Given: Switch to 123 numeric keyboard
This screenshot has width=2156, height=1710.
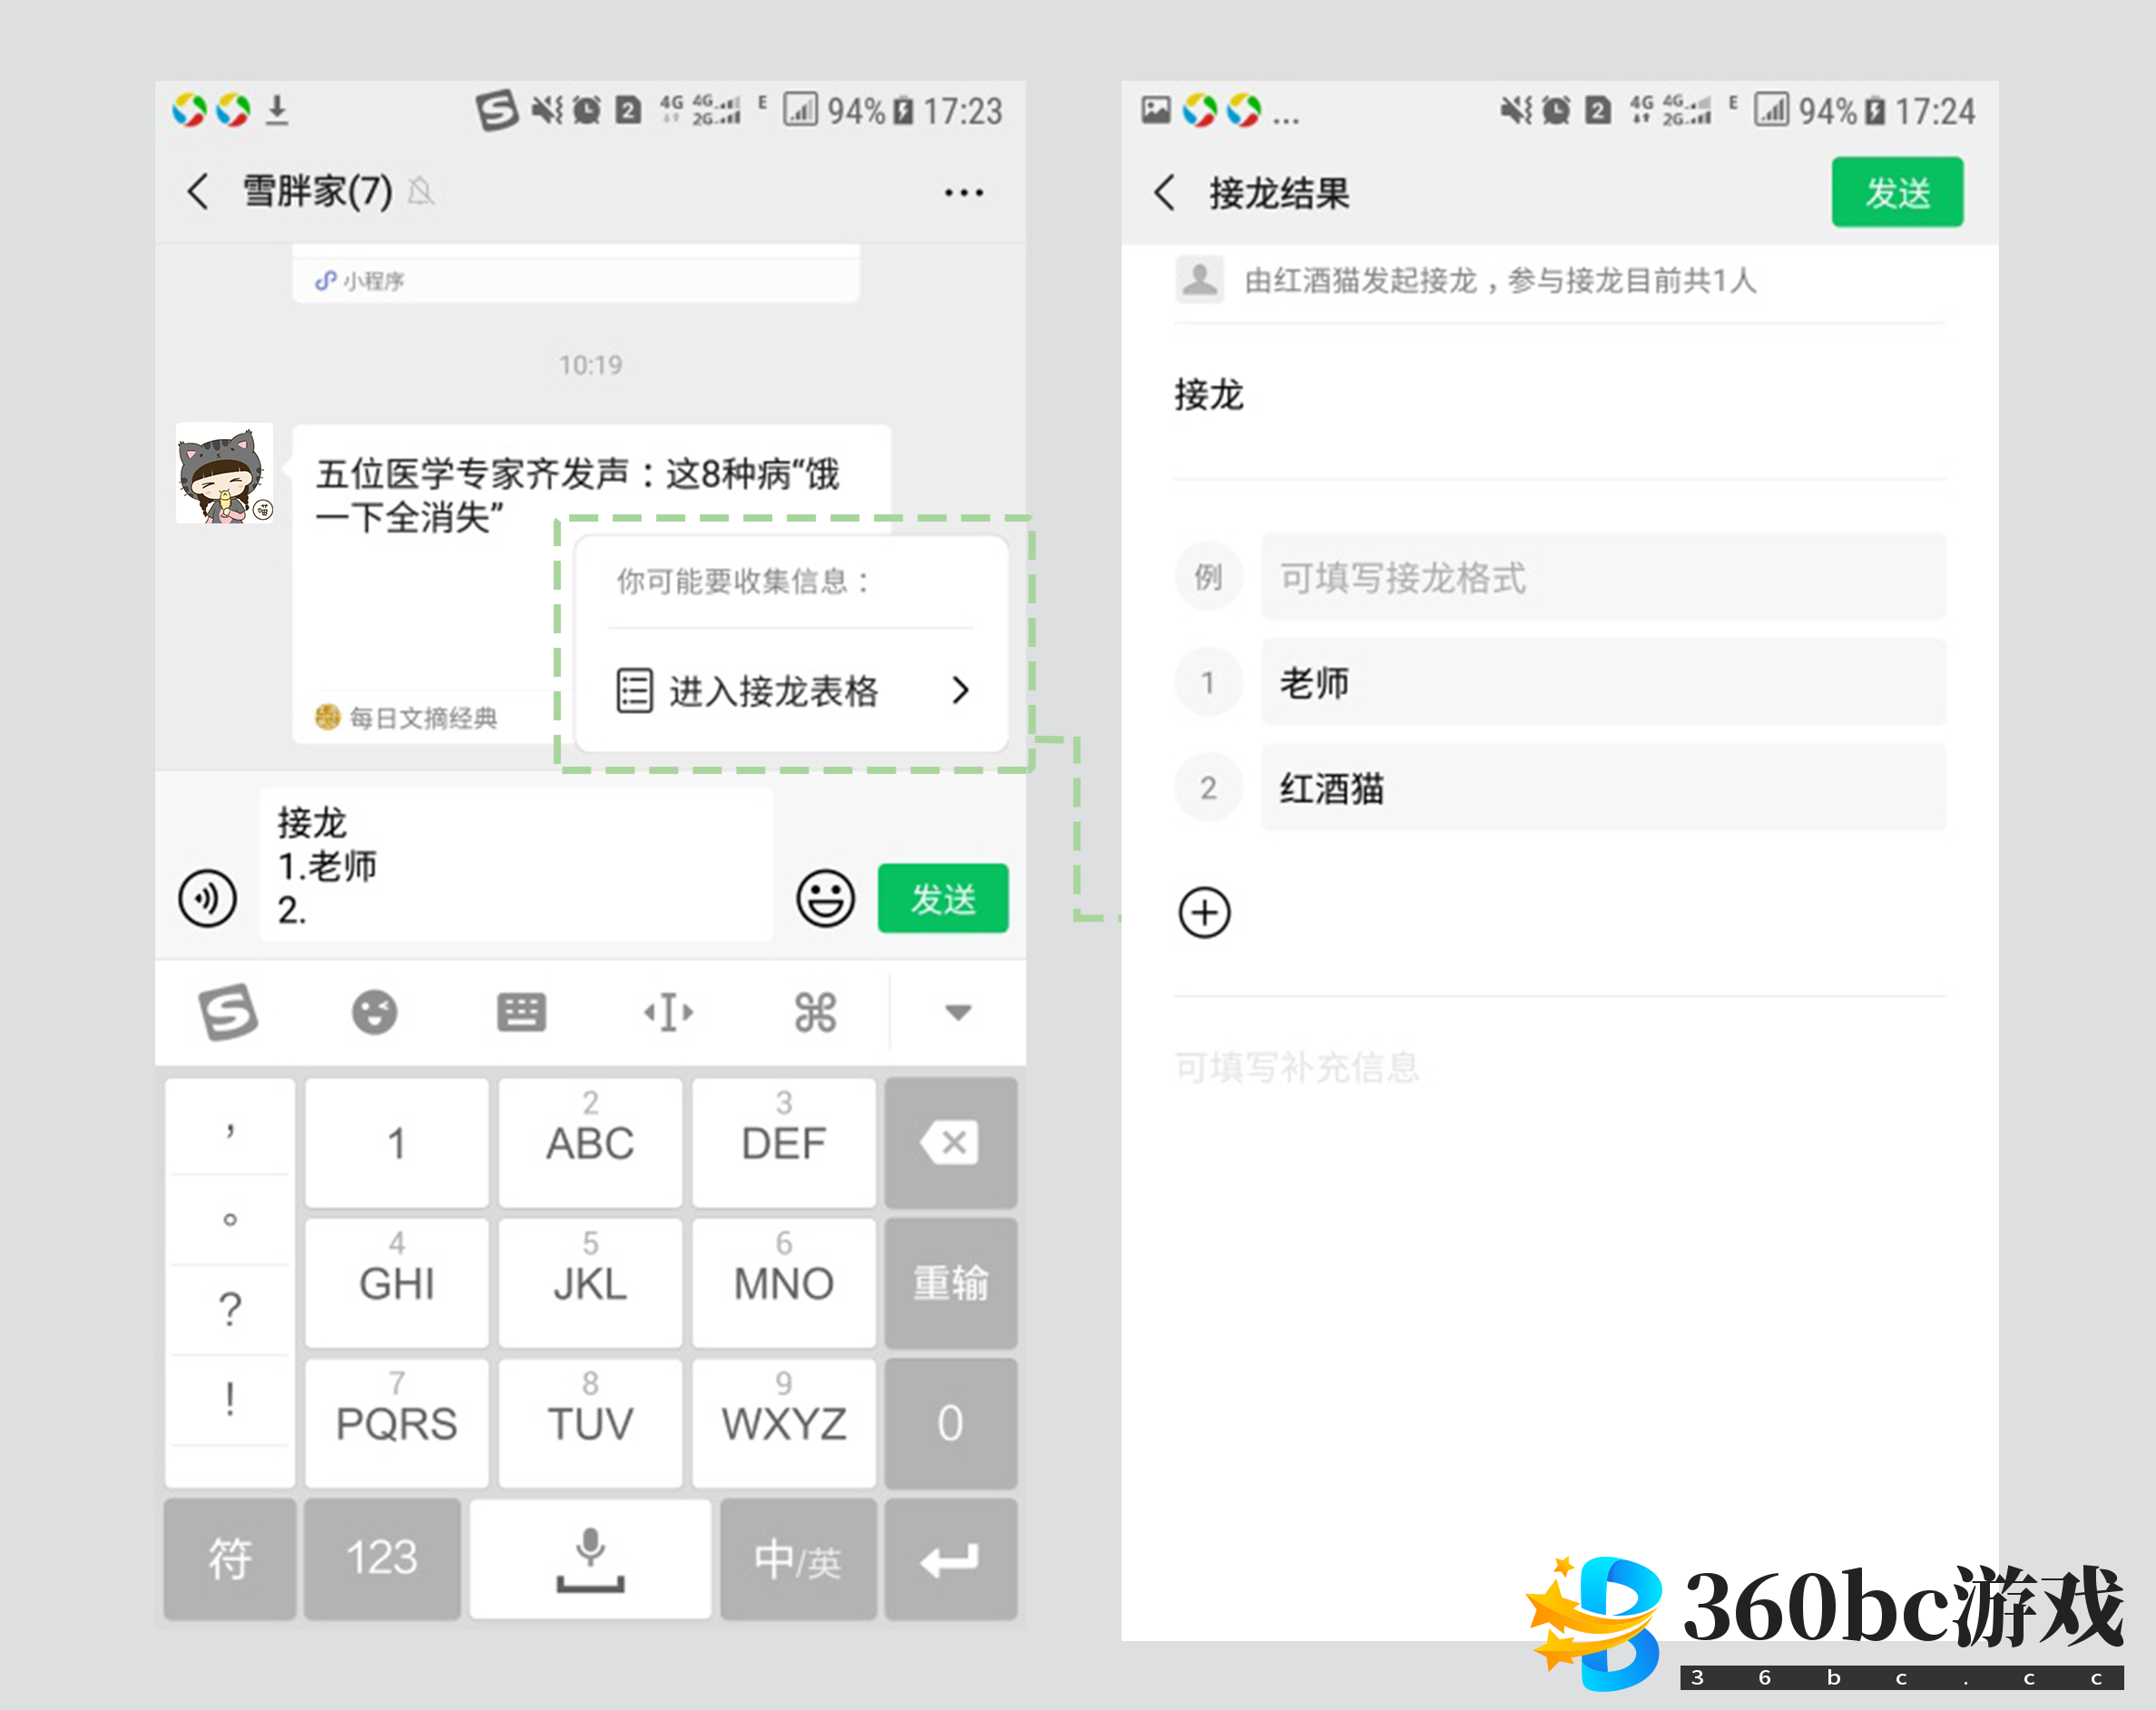Looking at the screenshot, I should (x=381, y=1558).
